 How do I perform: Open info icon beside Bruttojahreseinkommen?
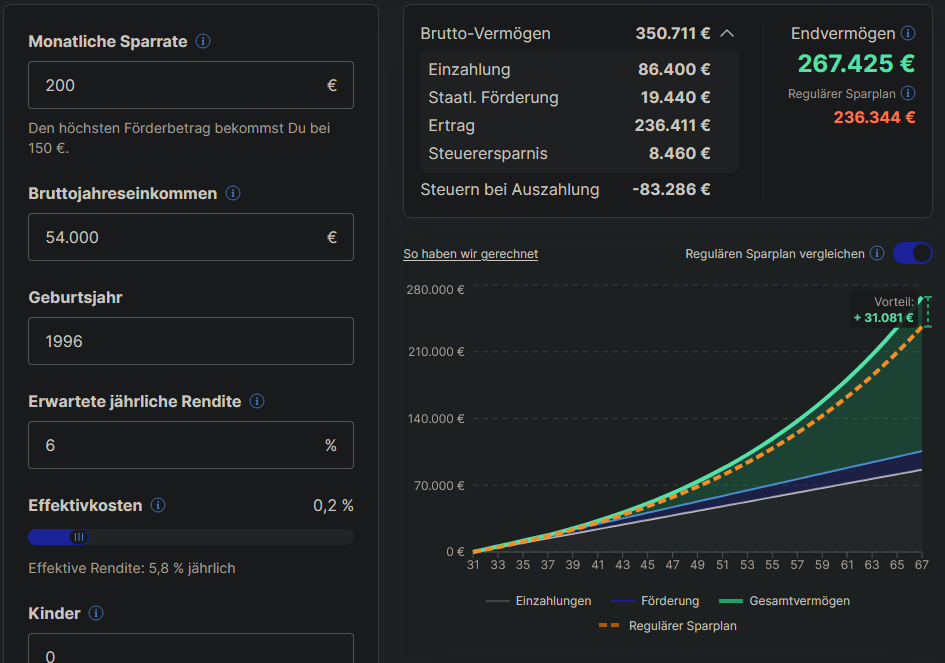click(x=233, y=193)
